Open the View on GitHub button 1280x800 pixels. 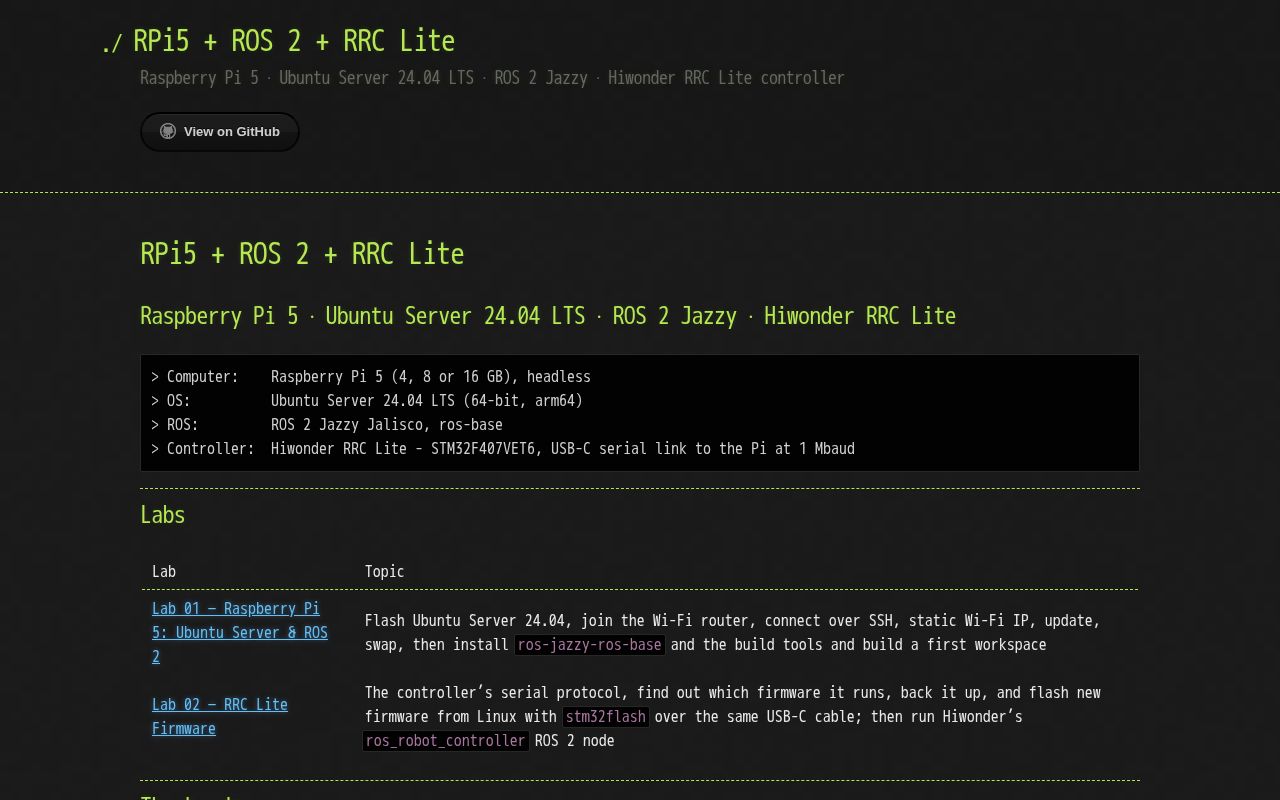click(220, 131)
